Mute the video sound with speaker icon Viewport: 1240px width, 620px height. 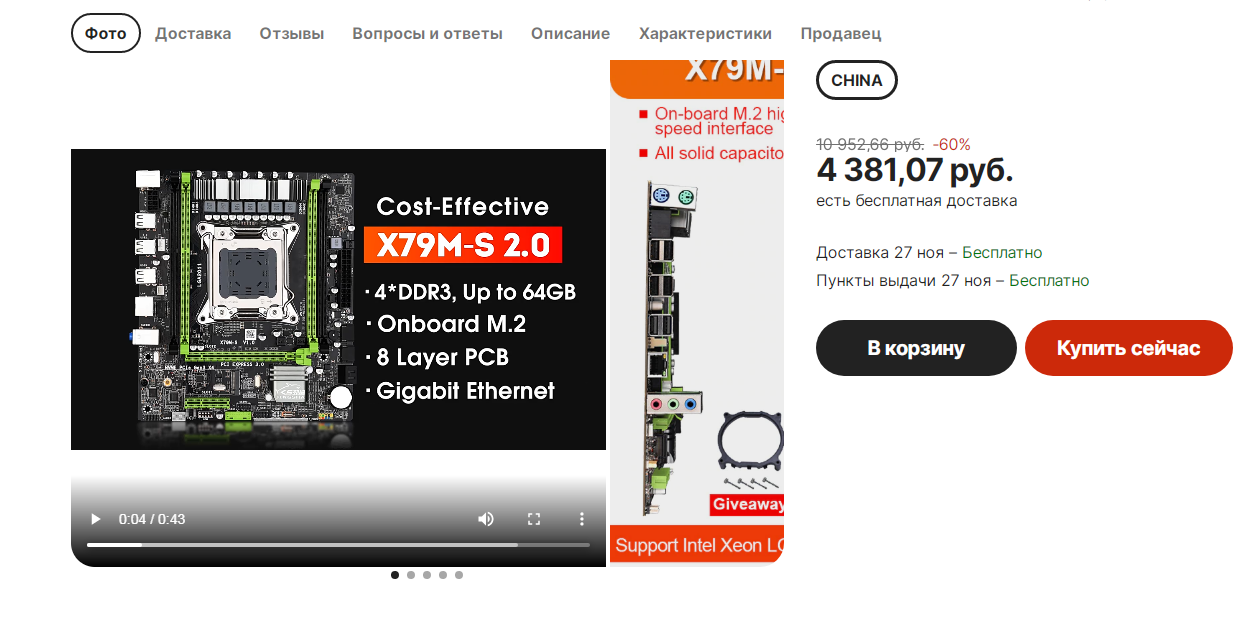pyautogui.click(x=486, y=519)
